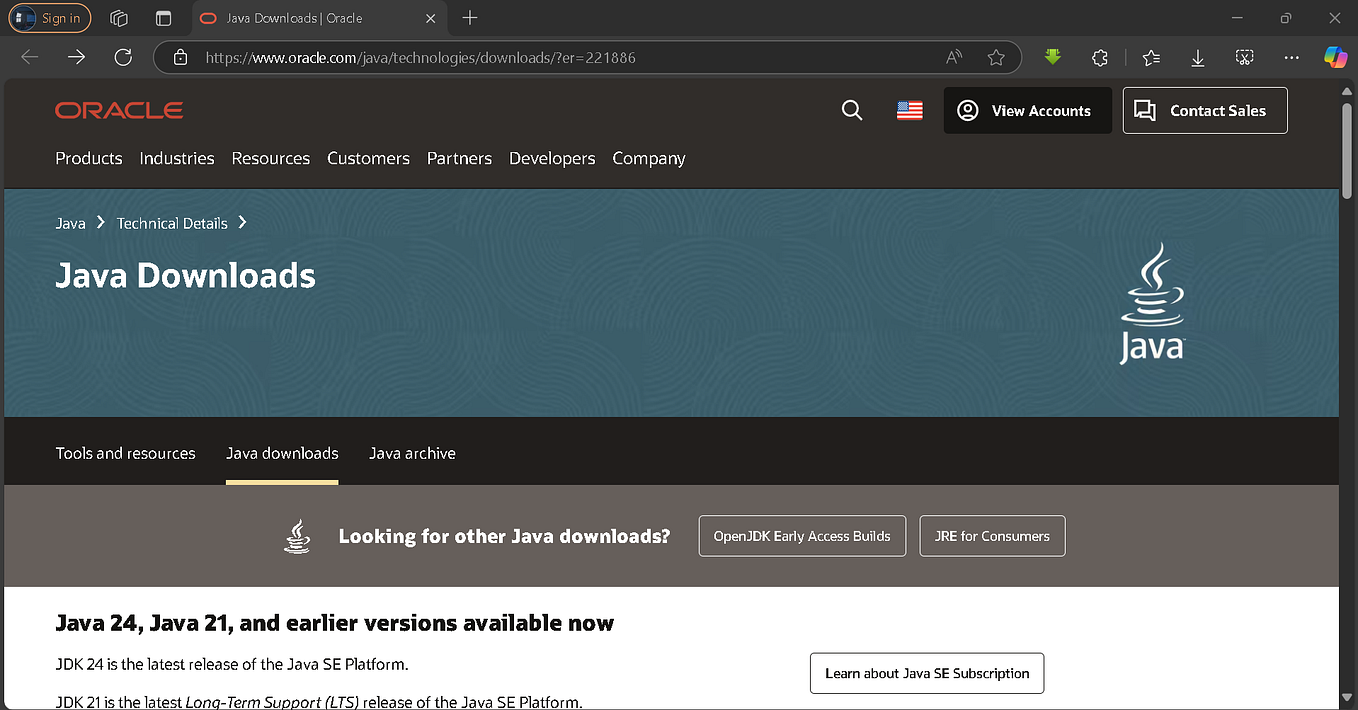Open the country selector flag dropdown
The width and height of the screenshot is (1358, 710).
click(x=909, y=110)
